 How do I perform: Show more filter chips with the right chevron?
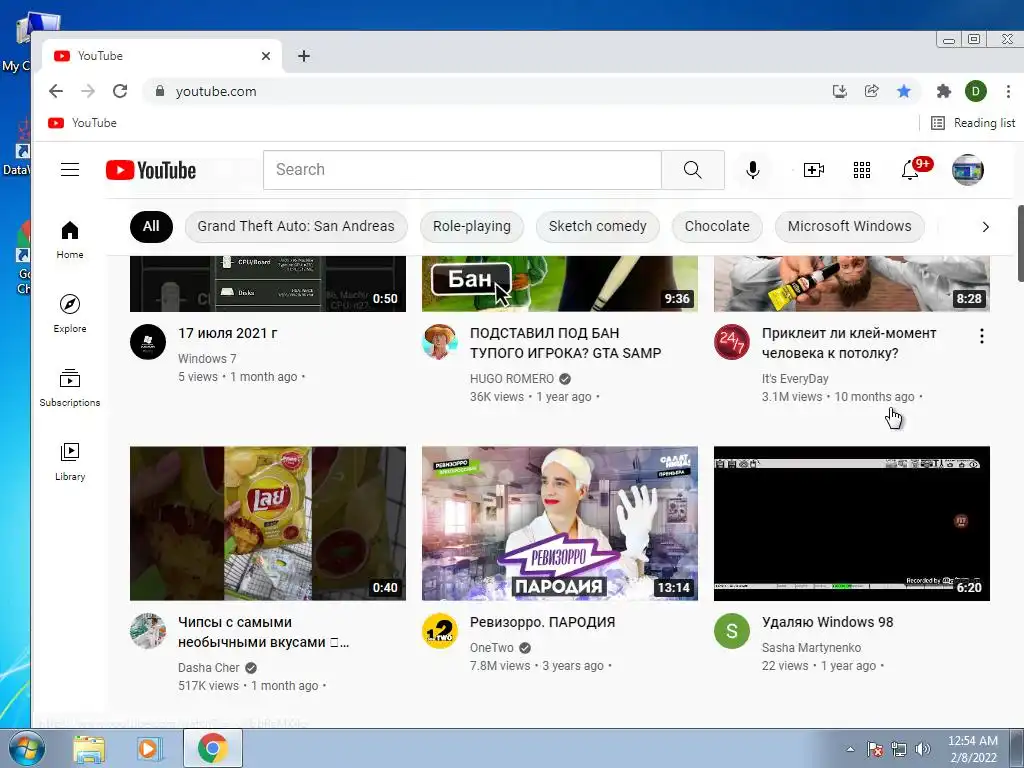click(x=985, y=227)
